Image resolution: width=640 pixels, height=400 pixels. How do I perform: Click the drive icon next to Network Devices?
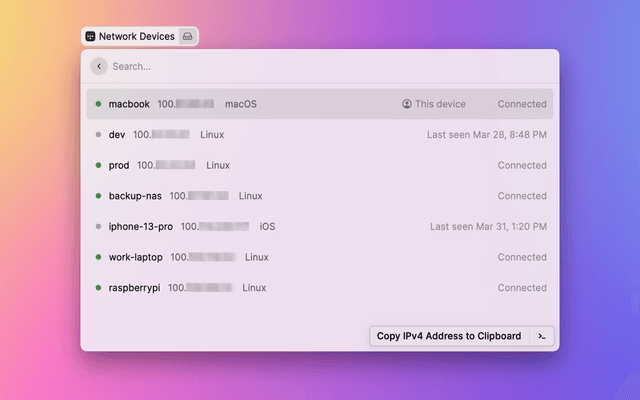[x=187, y=36]
